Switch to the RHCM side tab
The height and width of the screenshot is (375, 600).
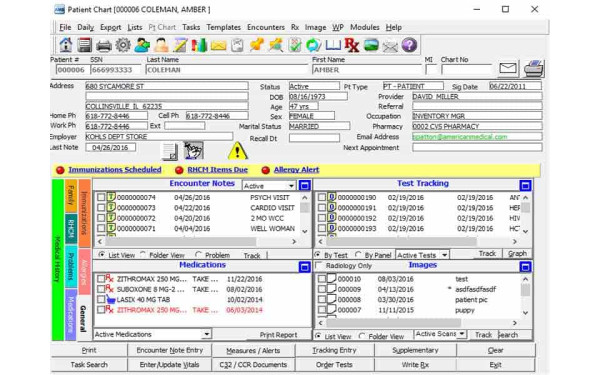click(71, 228)
